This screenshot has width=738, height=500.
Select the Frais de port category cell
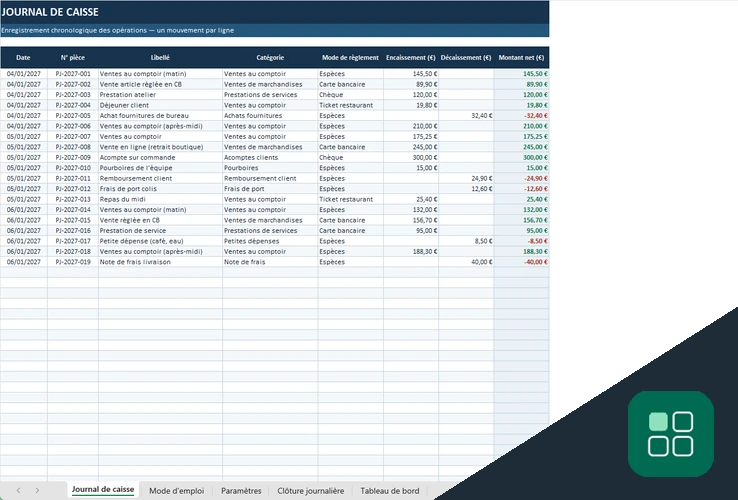click(270, 189)
